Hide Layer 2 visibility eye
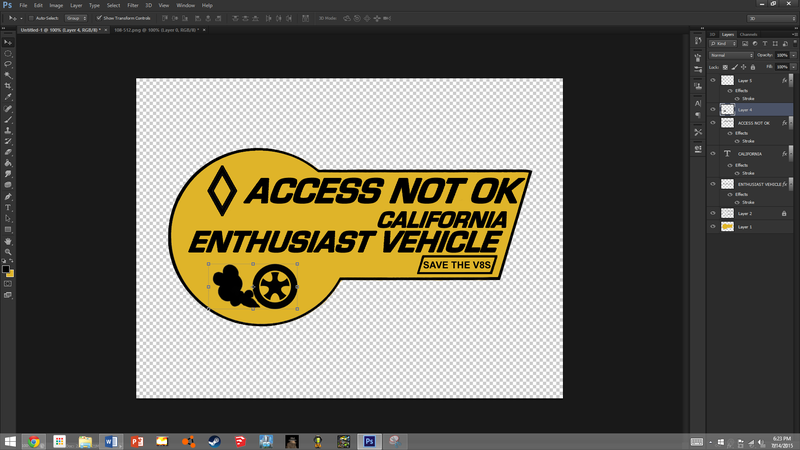 [x=713, y=213]
